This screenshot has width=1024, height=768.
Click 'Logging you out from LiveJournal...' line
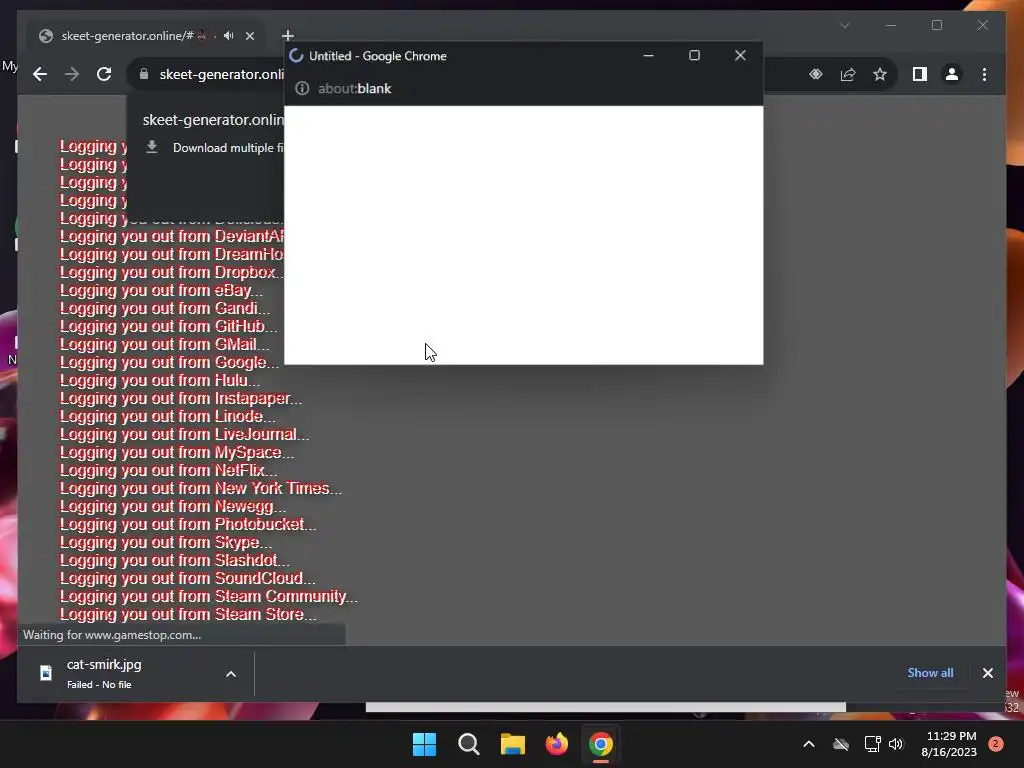click(x=185, y=434)
